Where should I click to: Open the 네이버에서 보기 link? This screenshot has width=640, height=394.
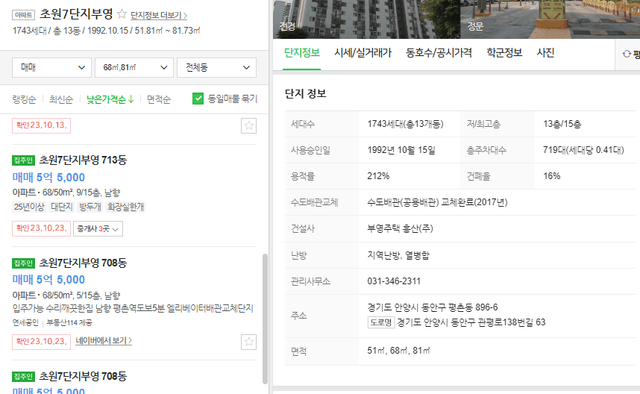104,341
